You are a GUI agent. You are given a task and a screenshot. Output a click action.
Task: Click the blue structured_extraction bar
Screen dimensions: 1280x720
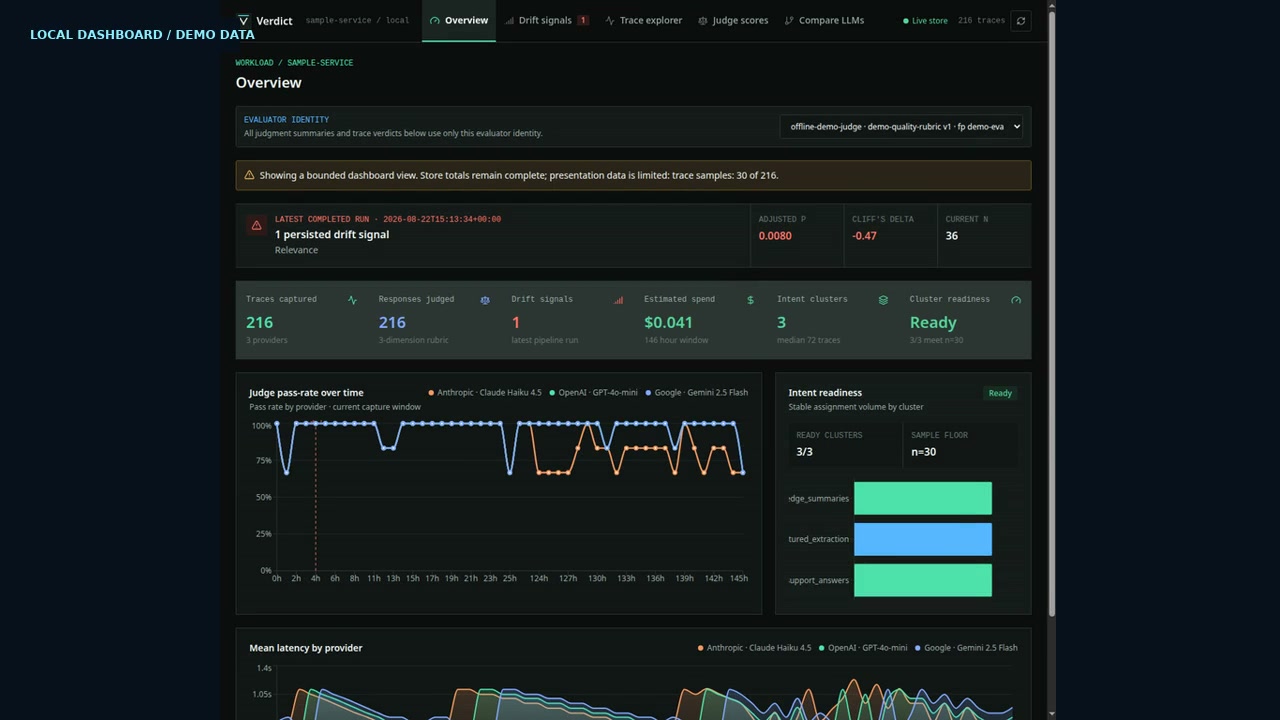click(923, 539)
